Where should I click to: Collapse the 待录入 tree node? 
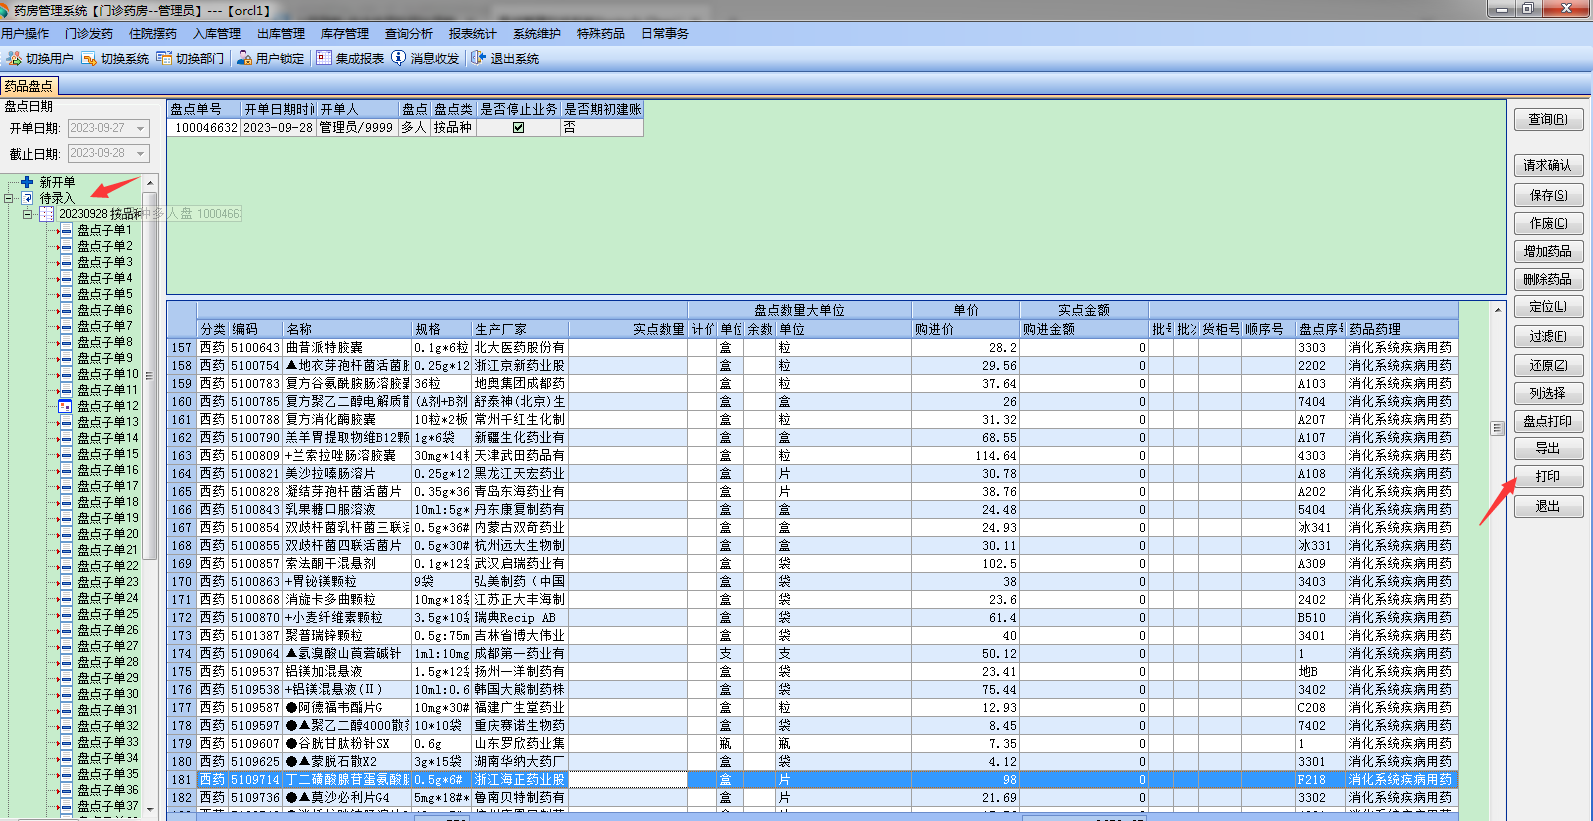[9, 198]
